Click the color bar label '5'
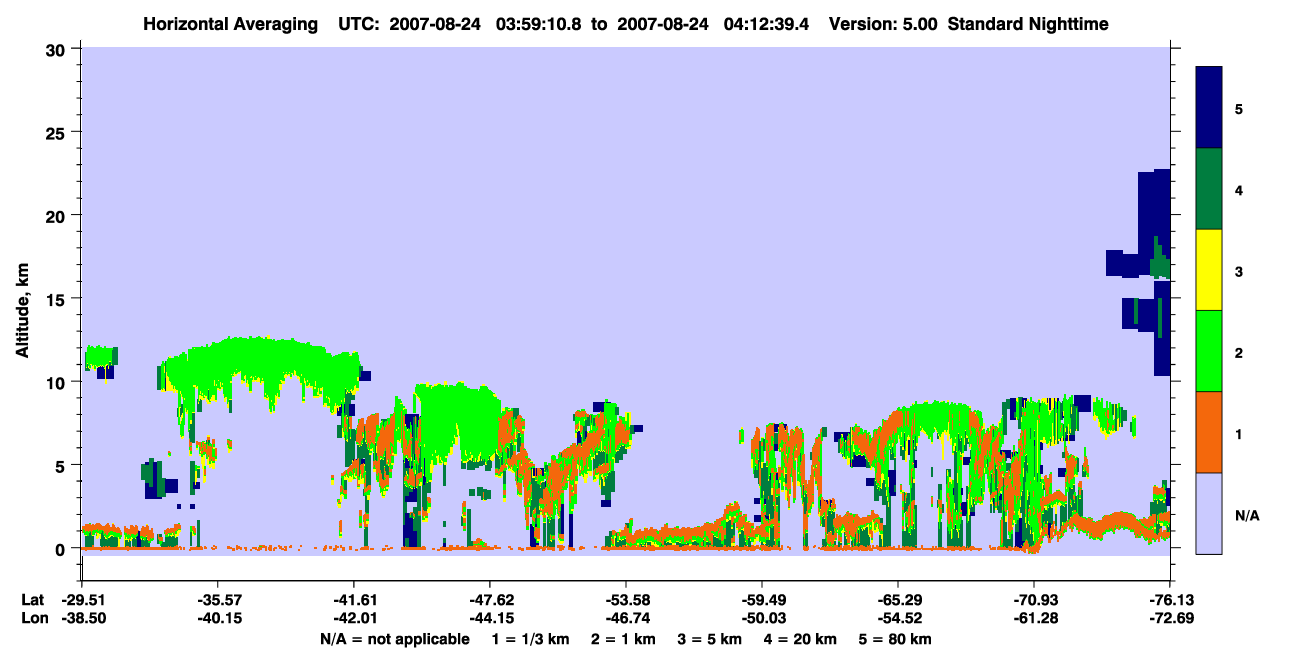Image resolution: width=1300 pixels, height=667 pixels. click(1239, 109)
